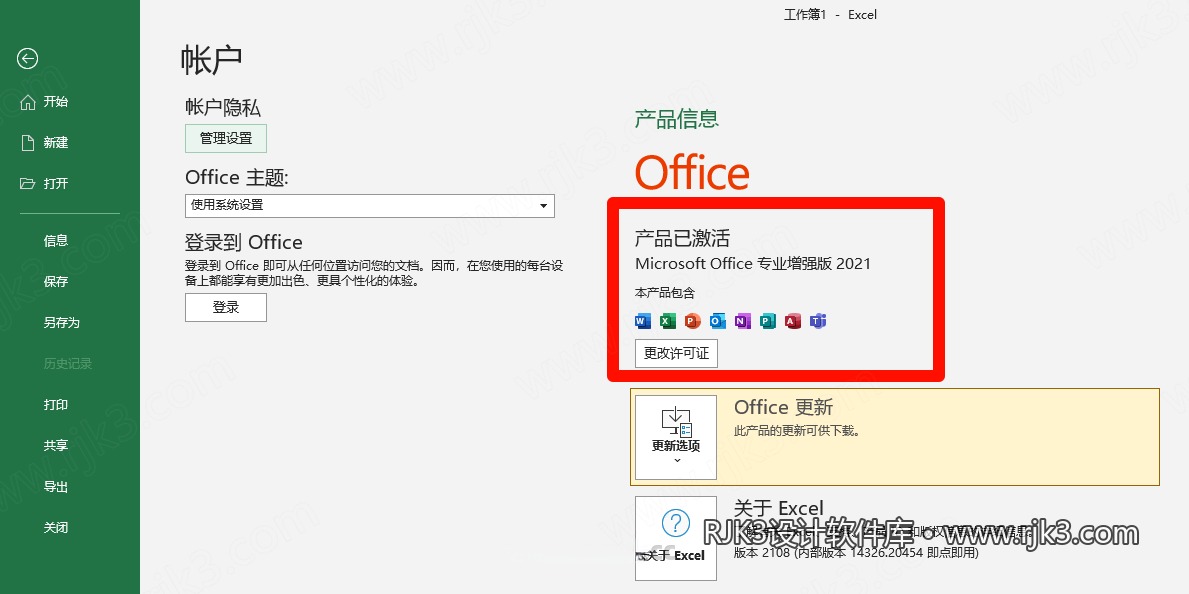1189x594 pixels.
Task: Click the 工作簿1 - Excel title
Action: [830, 14]
